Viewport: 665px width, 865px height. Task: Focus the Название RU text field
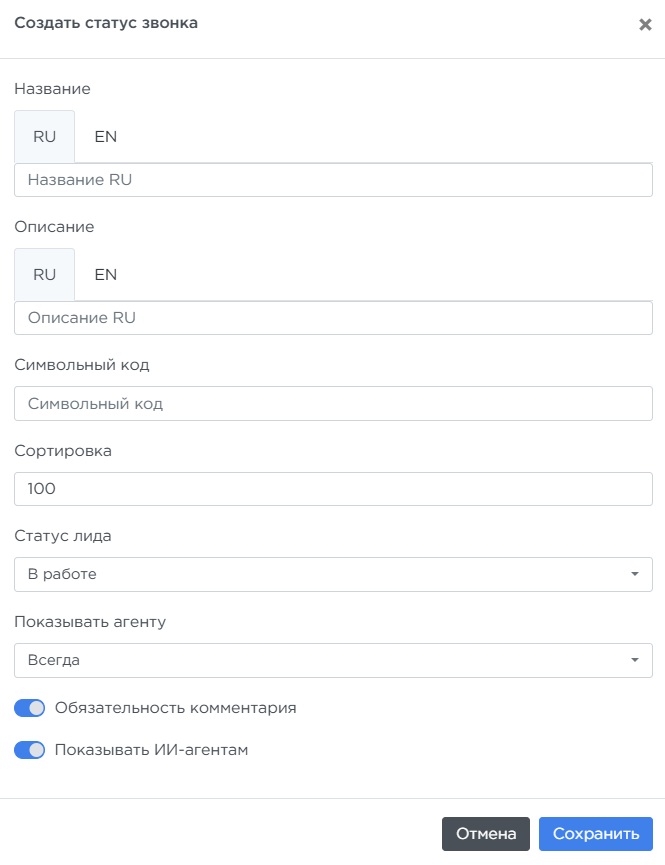tap(333, 181)
